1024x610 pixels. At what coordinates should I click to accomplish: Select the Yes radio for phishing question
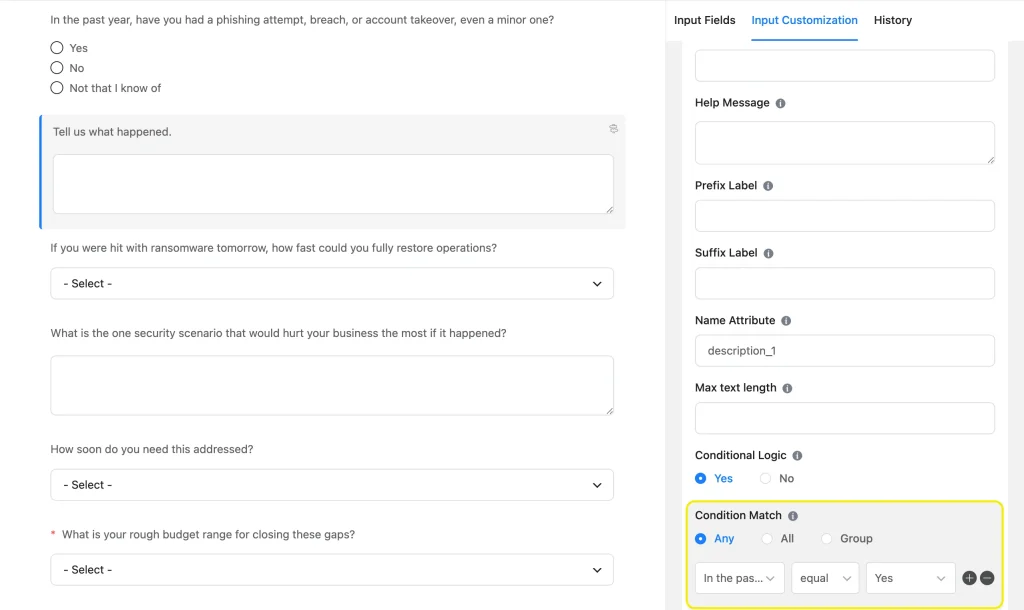[57, 48]
